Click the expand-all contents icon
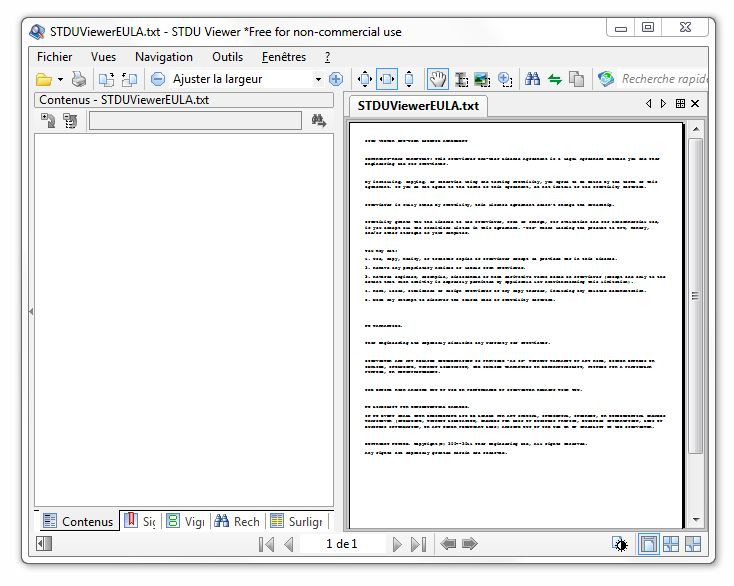 (x=48, y=120)
